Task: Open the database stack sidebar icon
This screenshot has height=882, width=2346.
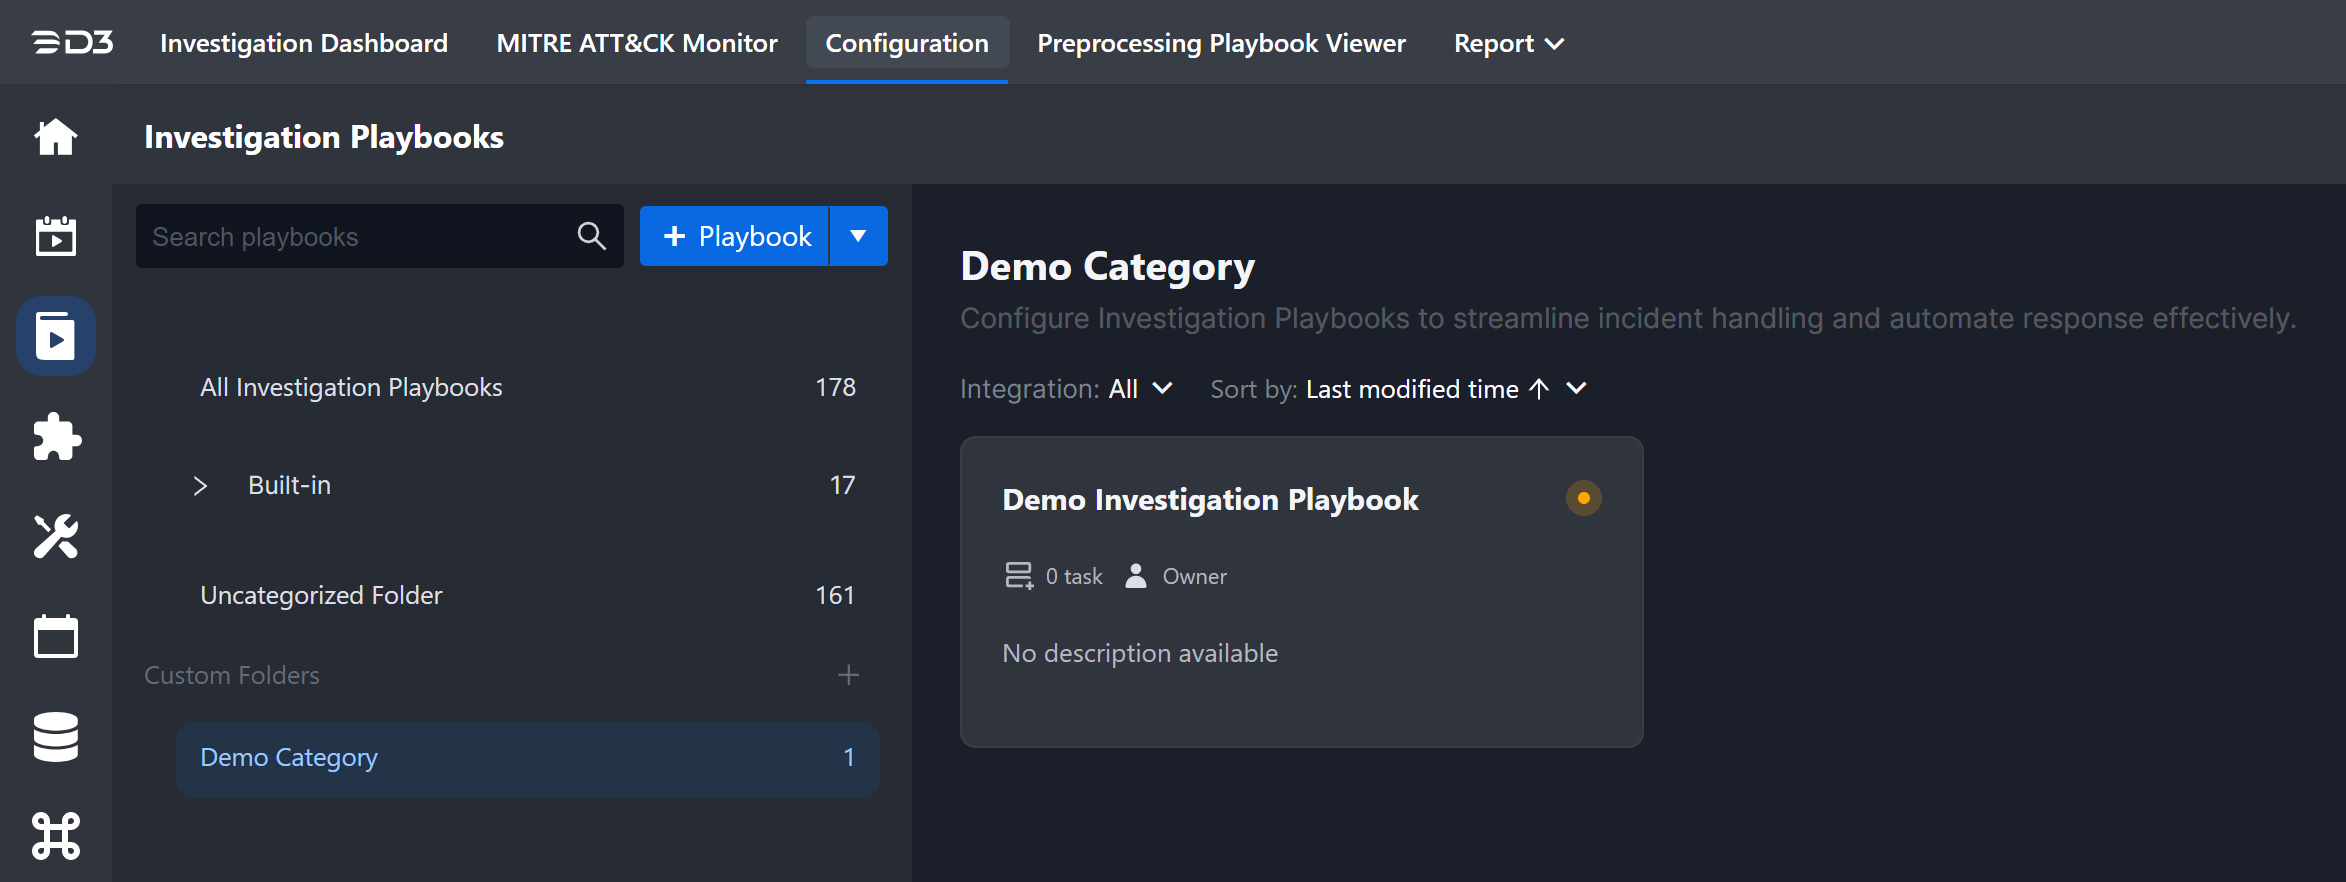Action: tap(56, 737)
